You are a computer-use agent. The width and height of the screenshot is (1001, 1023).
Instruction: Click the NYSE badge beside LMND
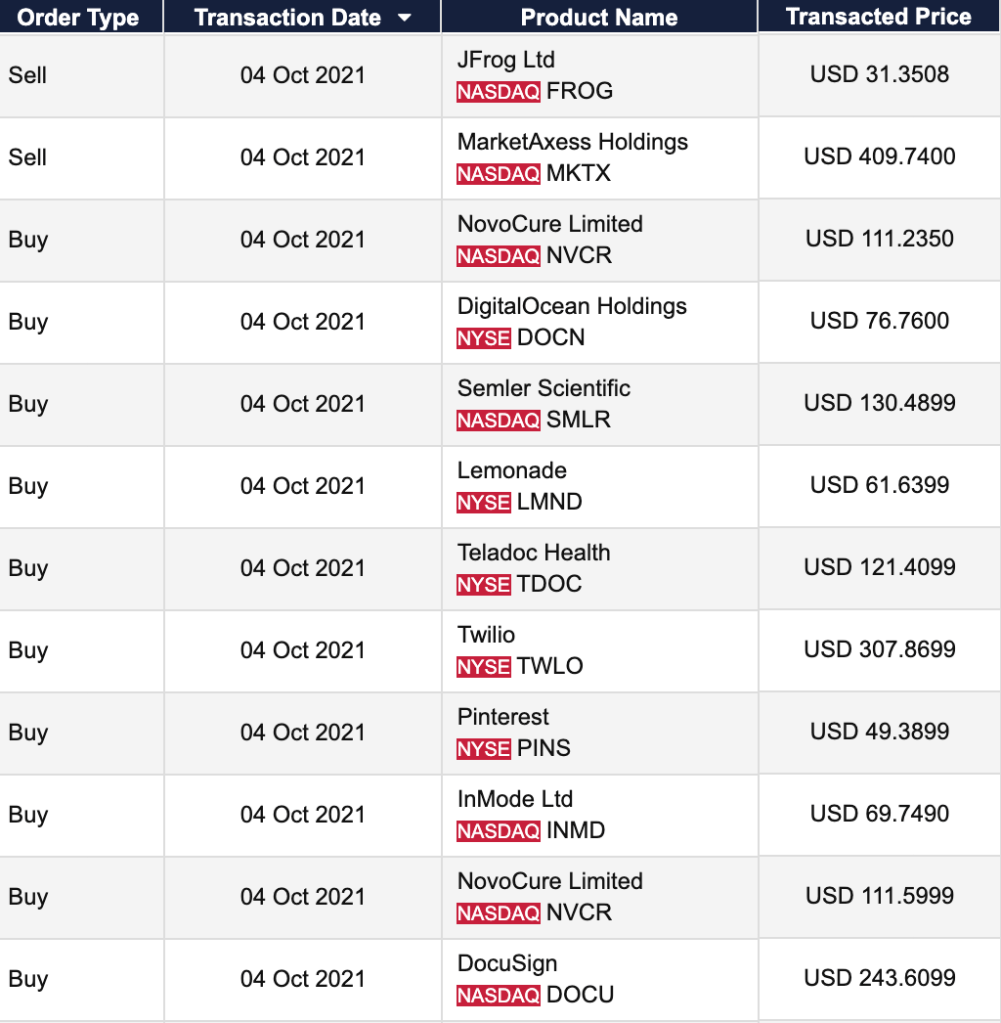tap(483, 502)
